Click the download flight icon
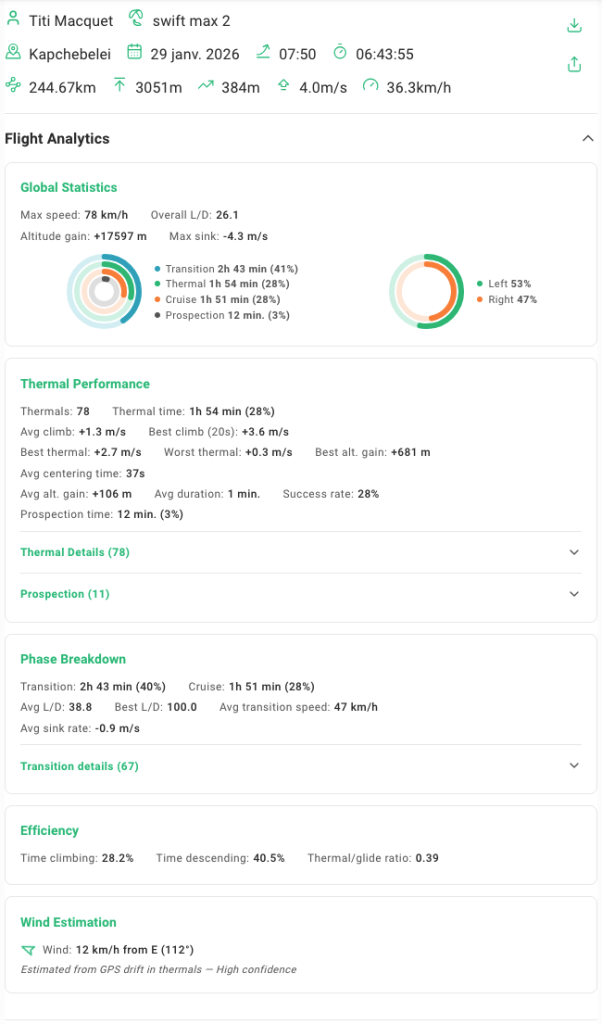Viewport: 602px width, 1024px height. [x=574, y=26]
